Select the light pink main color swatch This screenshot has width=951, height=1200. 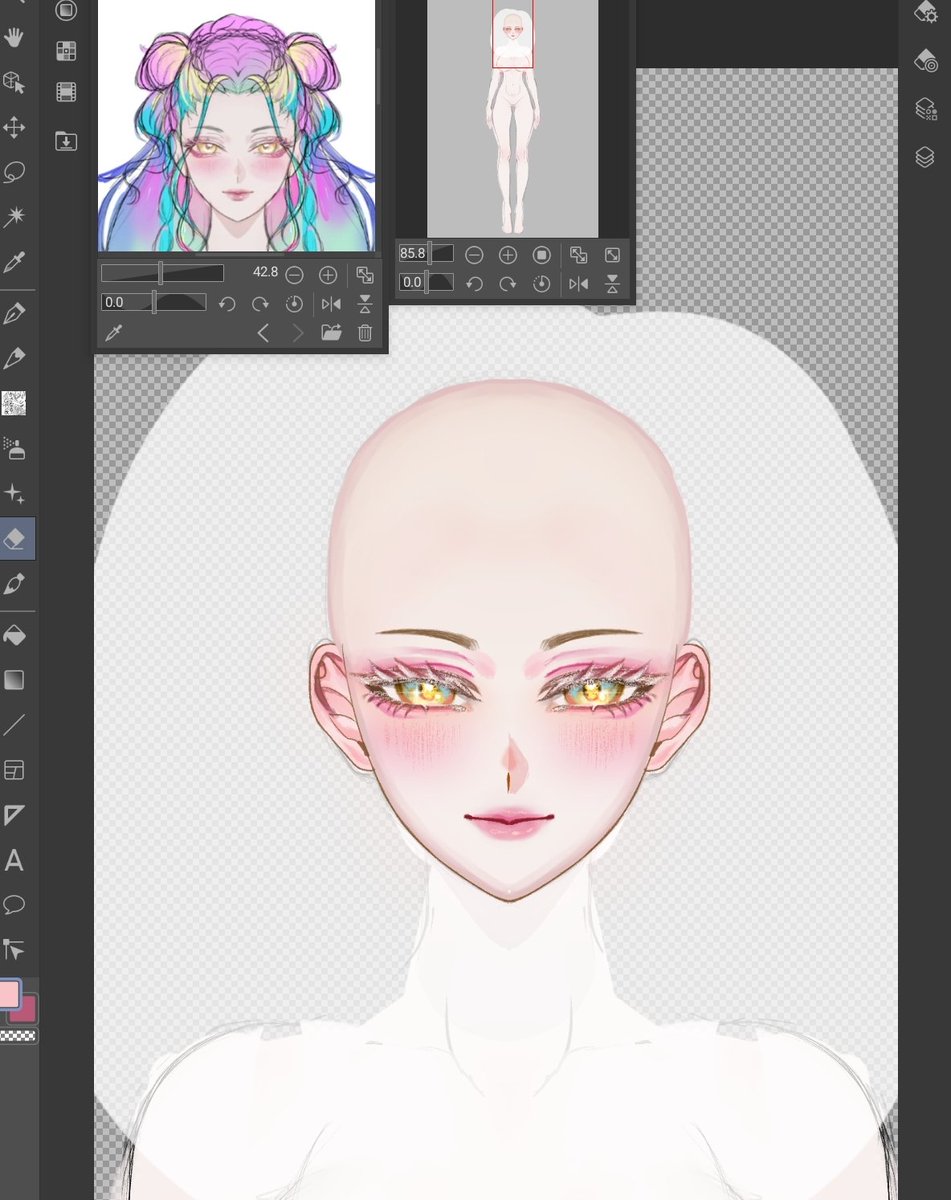click(x=9, y=995)
